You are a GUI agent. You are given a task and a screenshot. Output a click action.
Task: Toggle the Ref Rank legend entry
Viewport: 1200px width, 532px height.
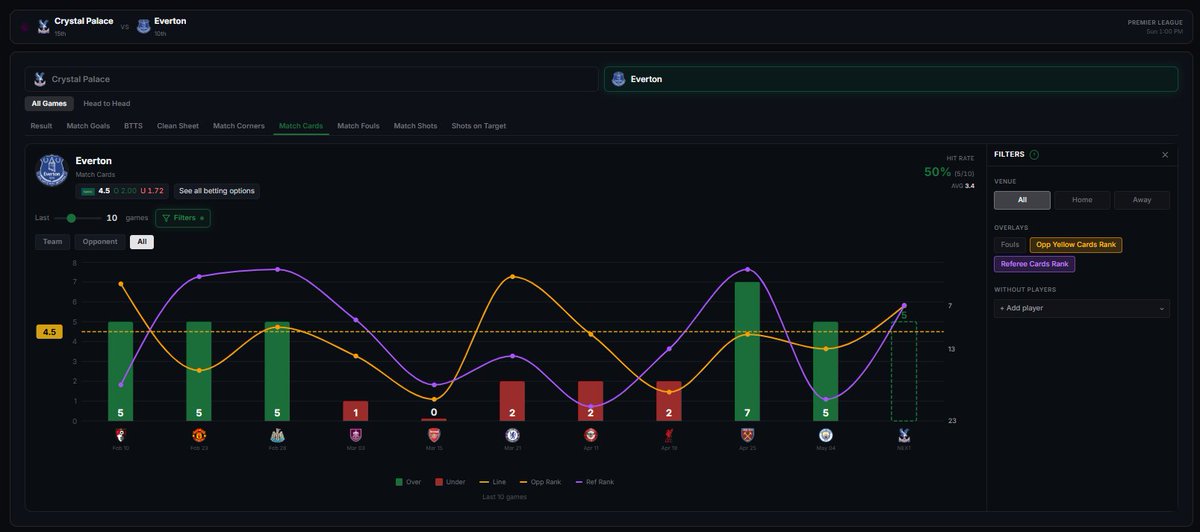[x=595, y=482]
